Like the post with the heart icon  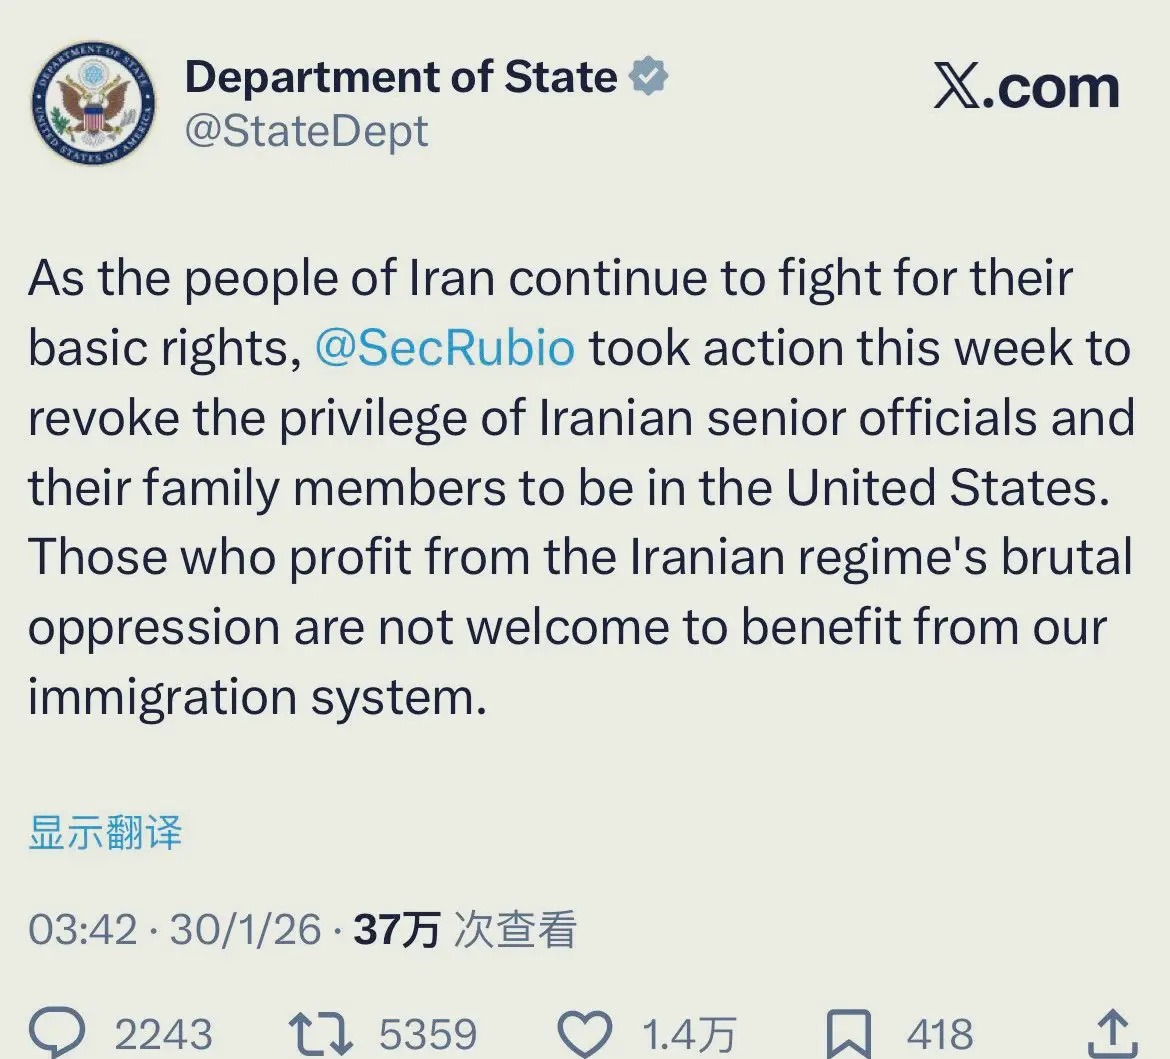[583, 1031]
